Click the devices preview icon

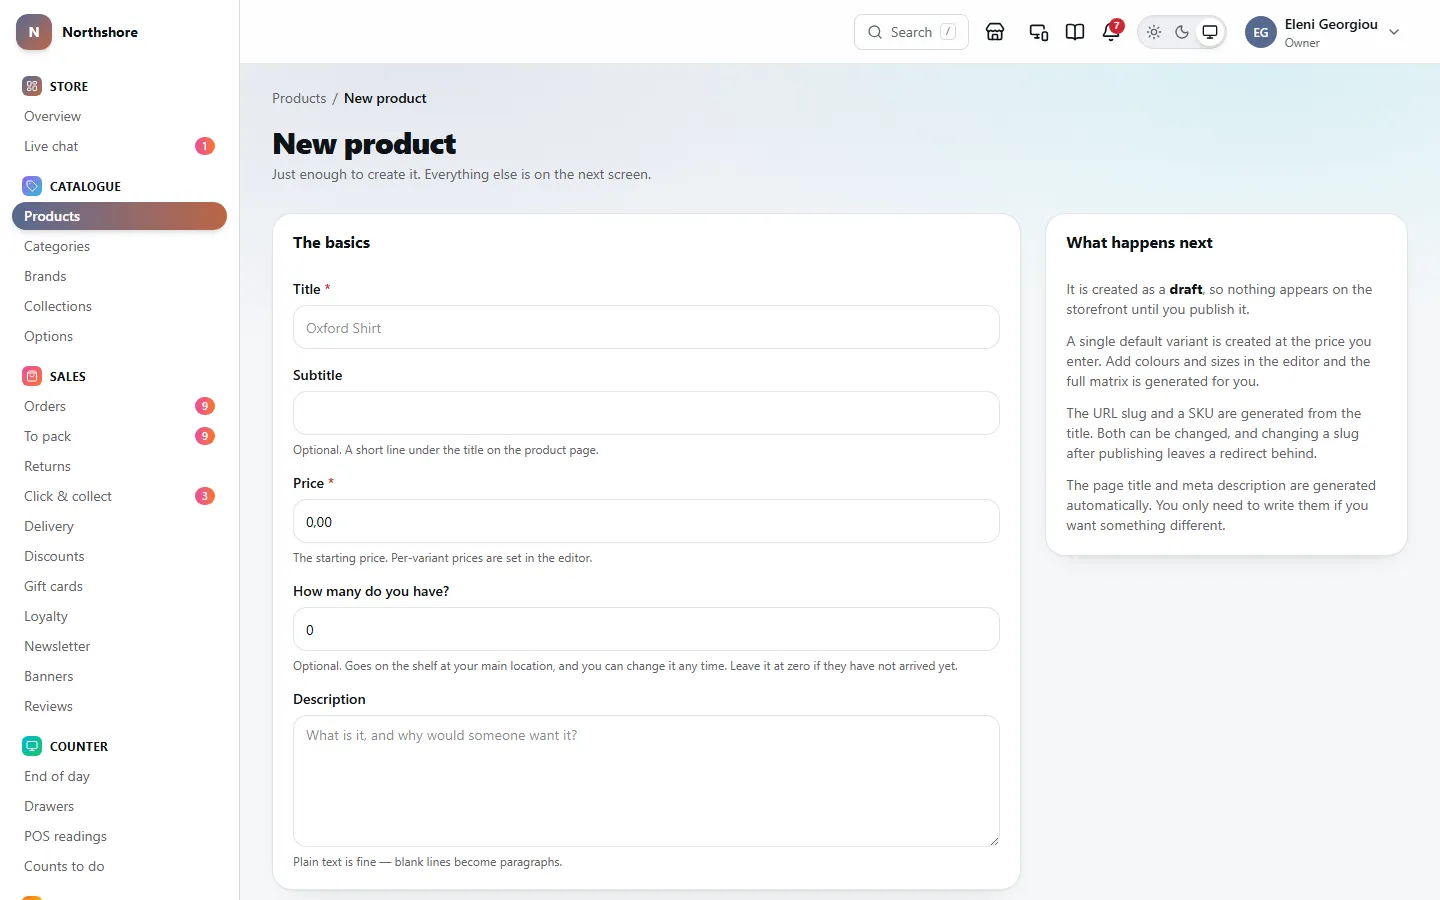(x=1039, y=32)
